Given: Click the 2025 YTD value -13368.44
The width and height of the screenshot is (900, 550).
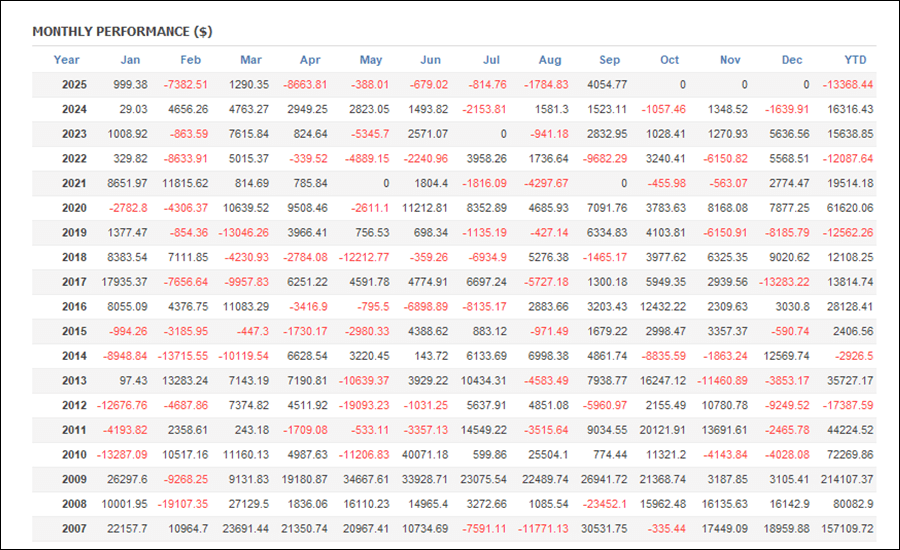Looking at the screenshot, I should pos(844,85).
